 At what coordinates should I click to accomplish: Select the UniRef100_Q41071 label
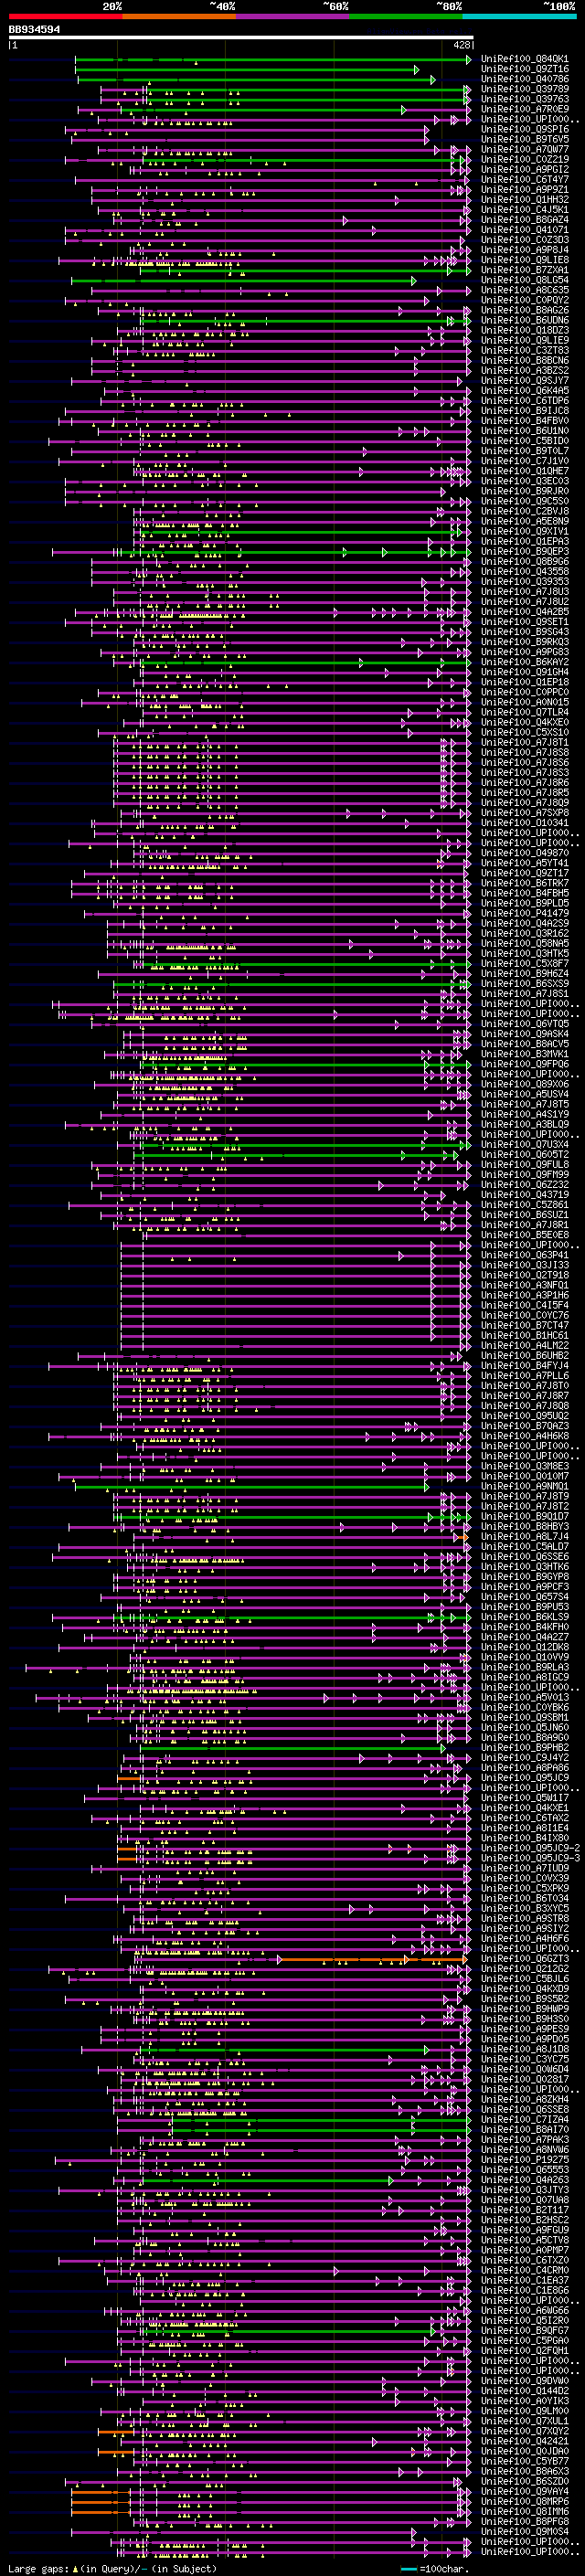[x=524, y=230]
